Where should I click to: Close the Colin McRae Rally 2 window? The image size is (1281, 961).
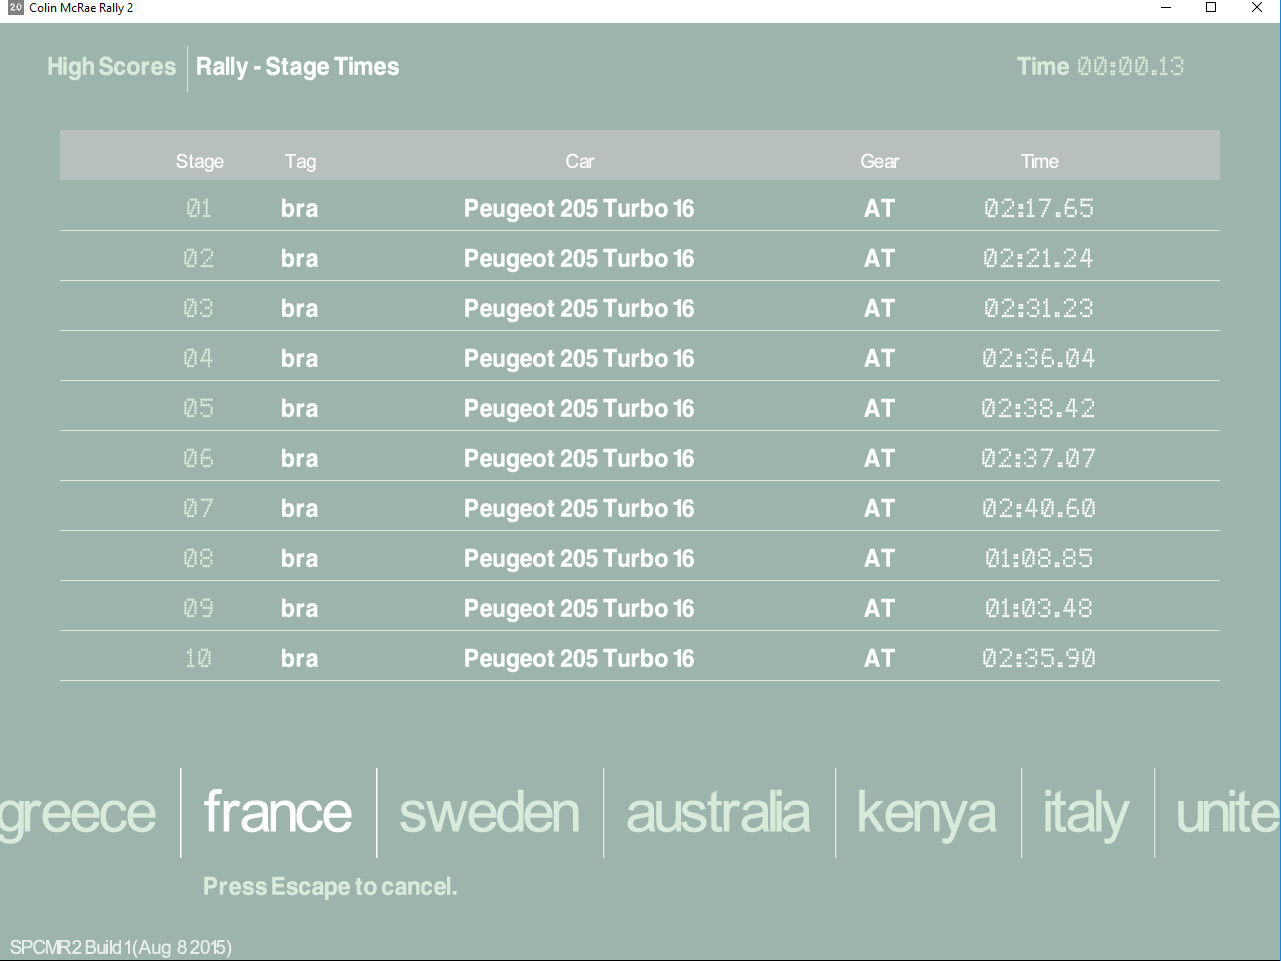coord(1257,8)
